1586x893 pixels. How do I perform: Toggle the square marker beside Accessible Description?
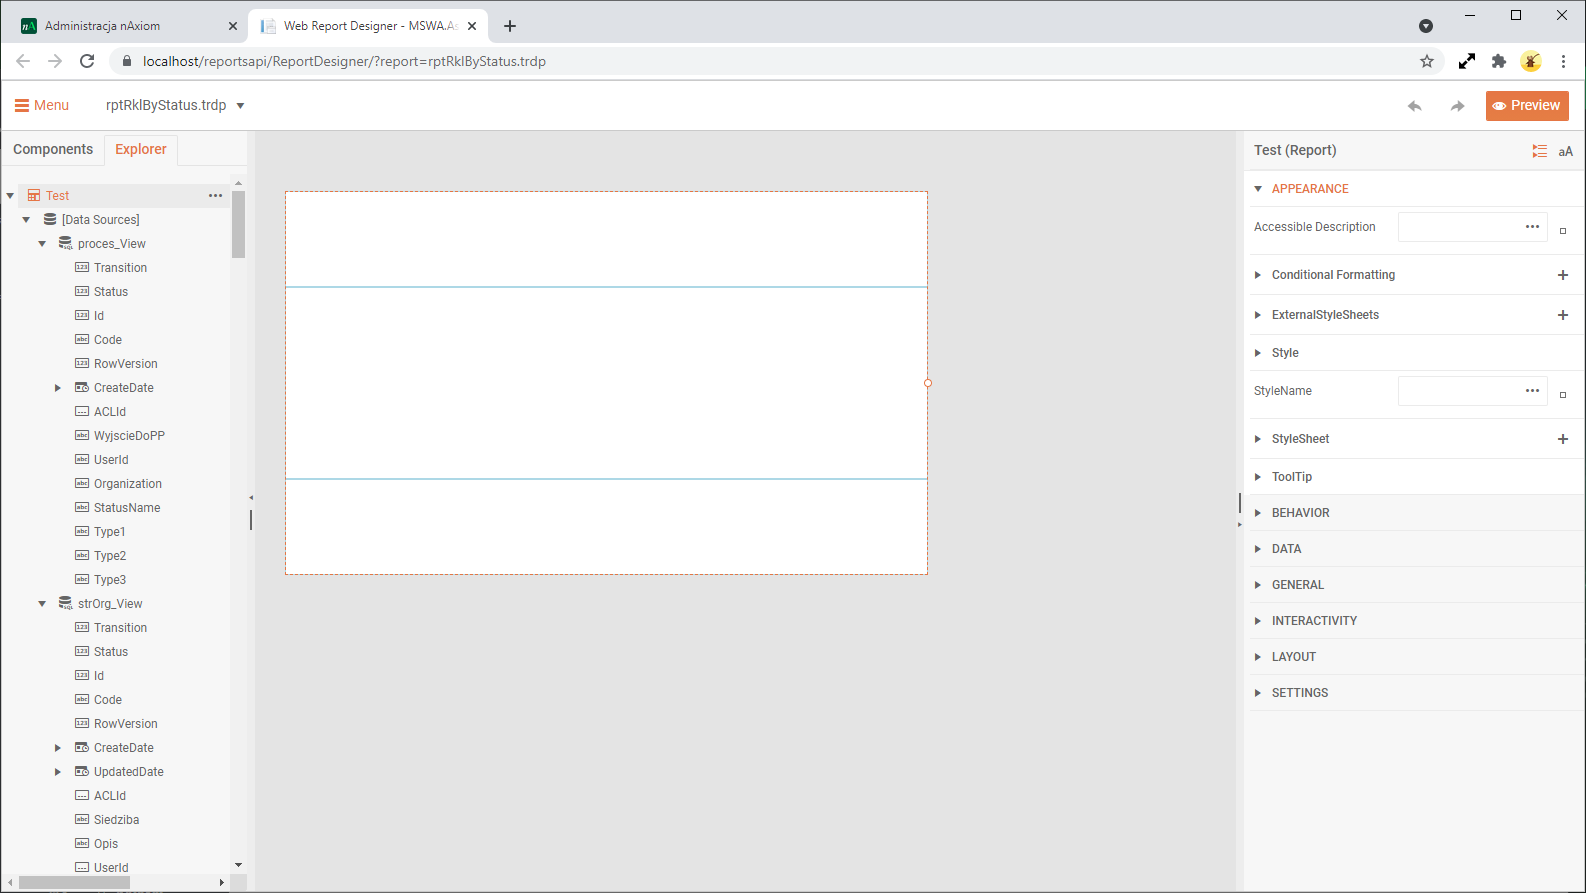tap(1563, 231)
